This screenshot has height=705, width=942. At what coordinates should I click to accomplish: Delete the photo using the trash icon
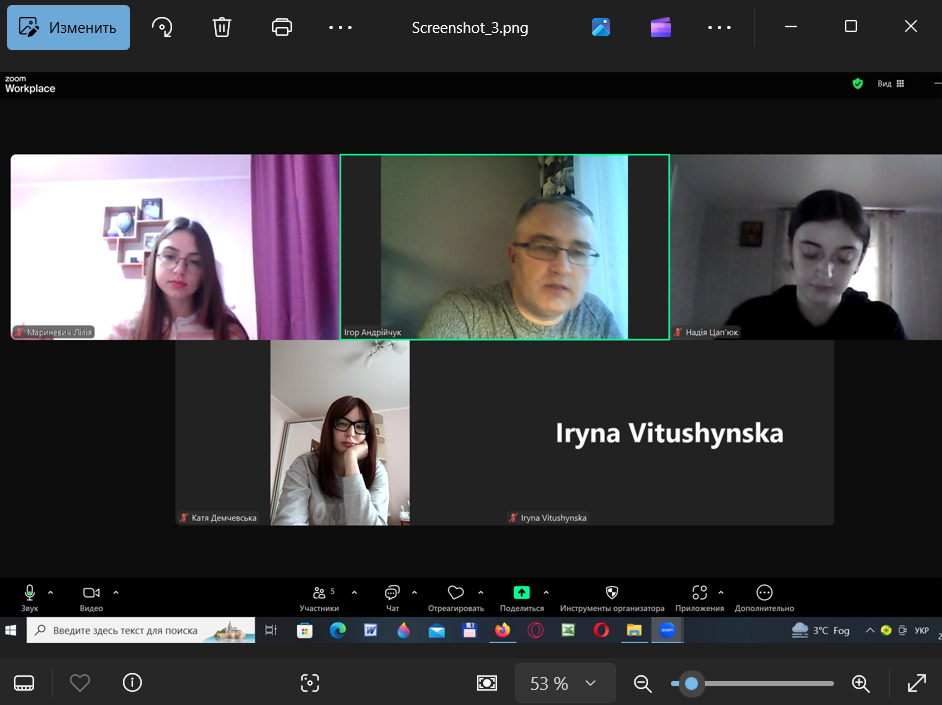pyautogui.click(x=222, y=28)
